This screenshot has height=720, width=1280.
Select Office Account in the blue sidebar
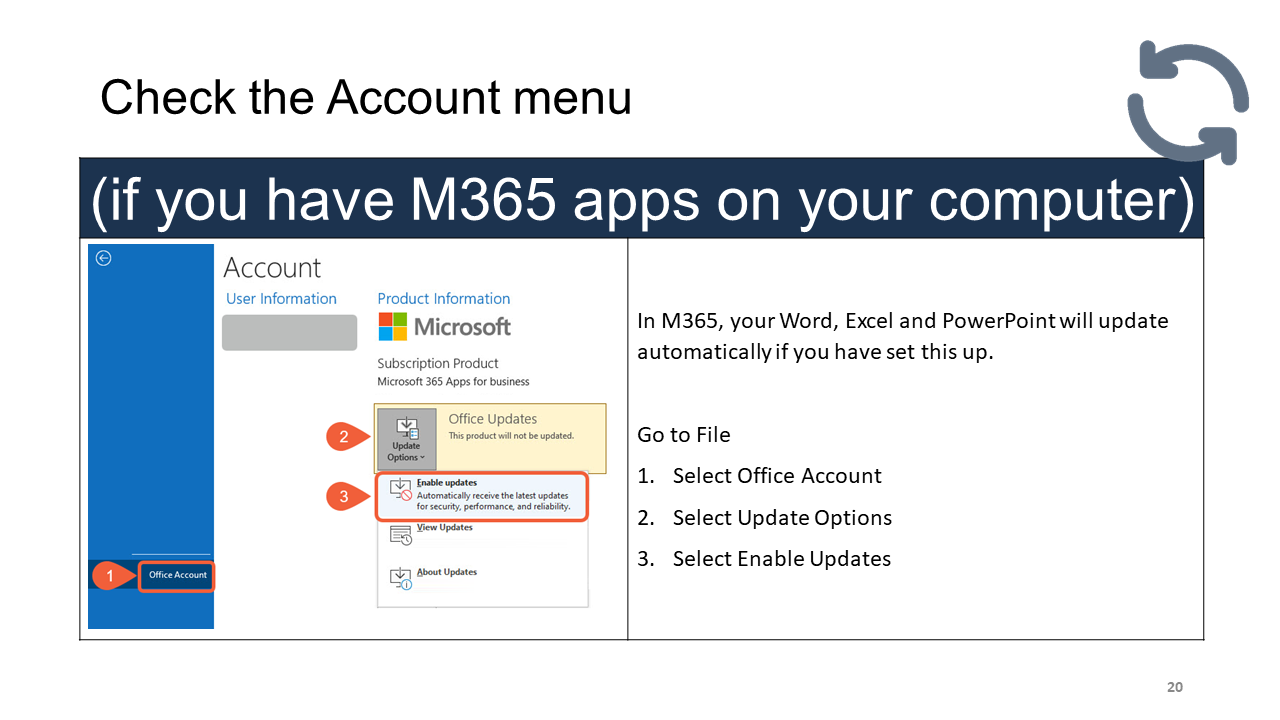pos(177,575)
